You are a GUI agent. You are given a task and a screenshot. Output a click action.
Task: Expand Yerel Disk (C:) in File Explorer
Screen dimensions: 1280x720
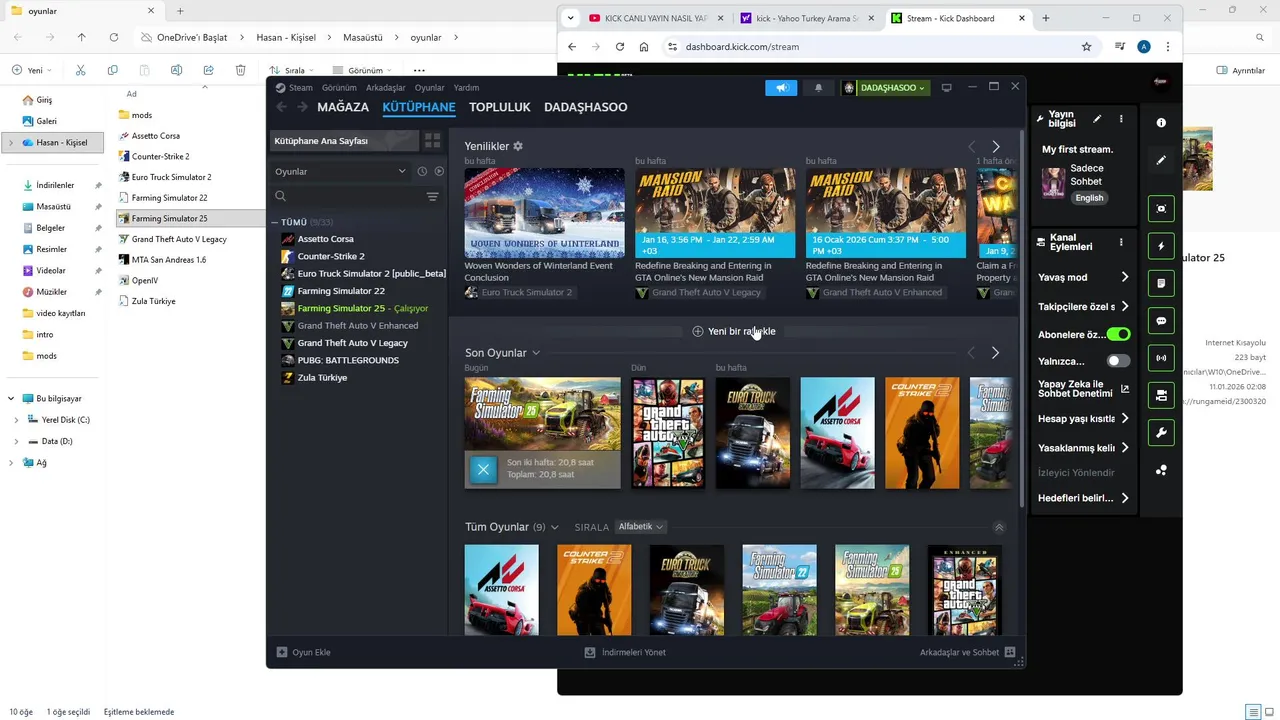[16, 420]
